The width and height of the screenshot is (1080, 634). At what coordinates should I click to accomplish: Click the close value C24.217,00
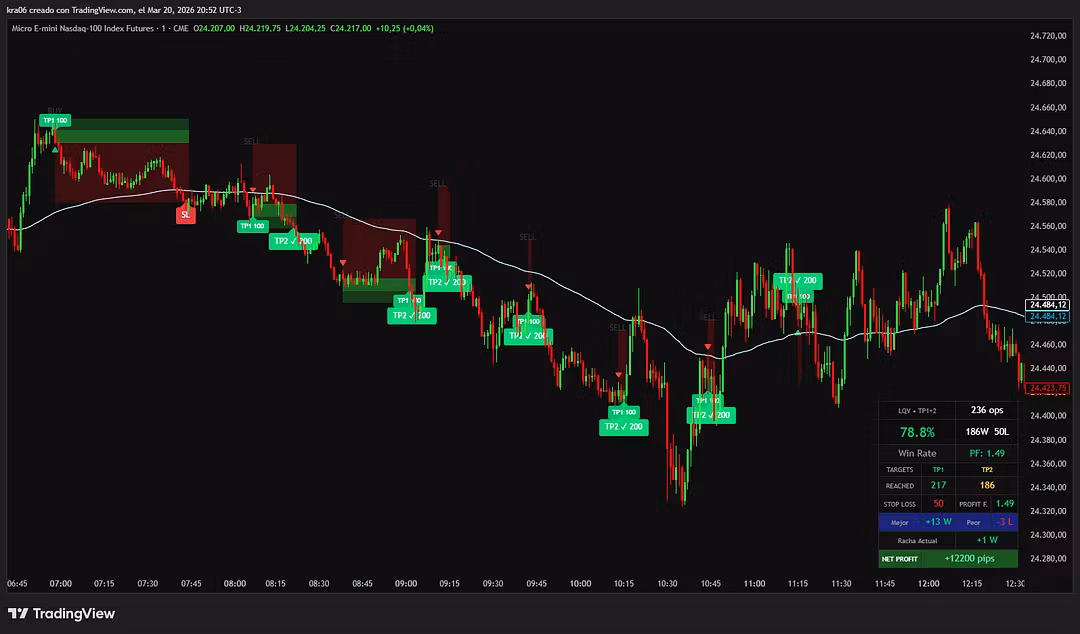point(351,28)
